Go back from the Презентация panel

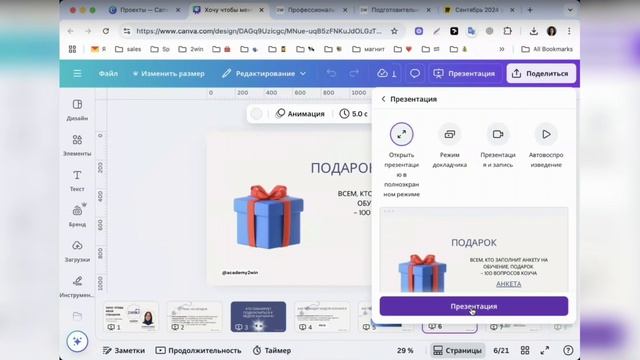coord(383,99)
